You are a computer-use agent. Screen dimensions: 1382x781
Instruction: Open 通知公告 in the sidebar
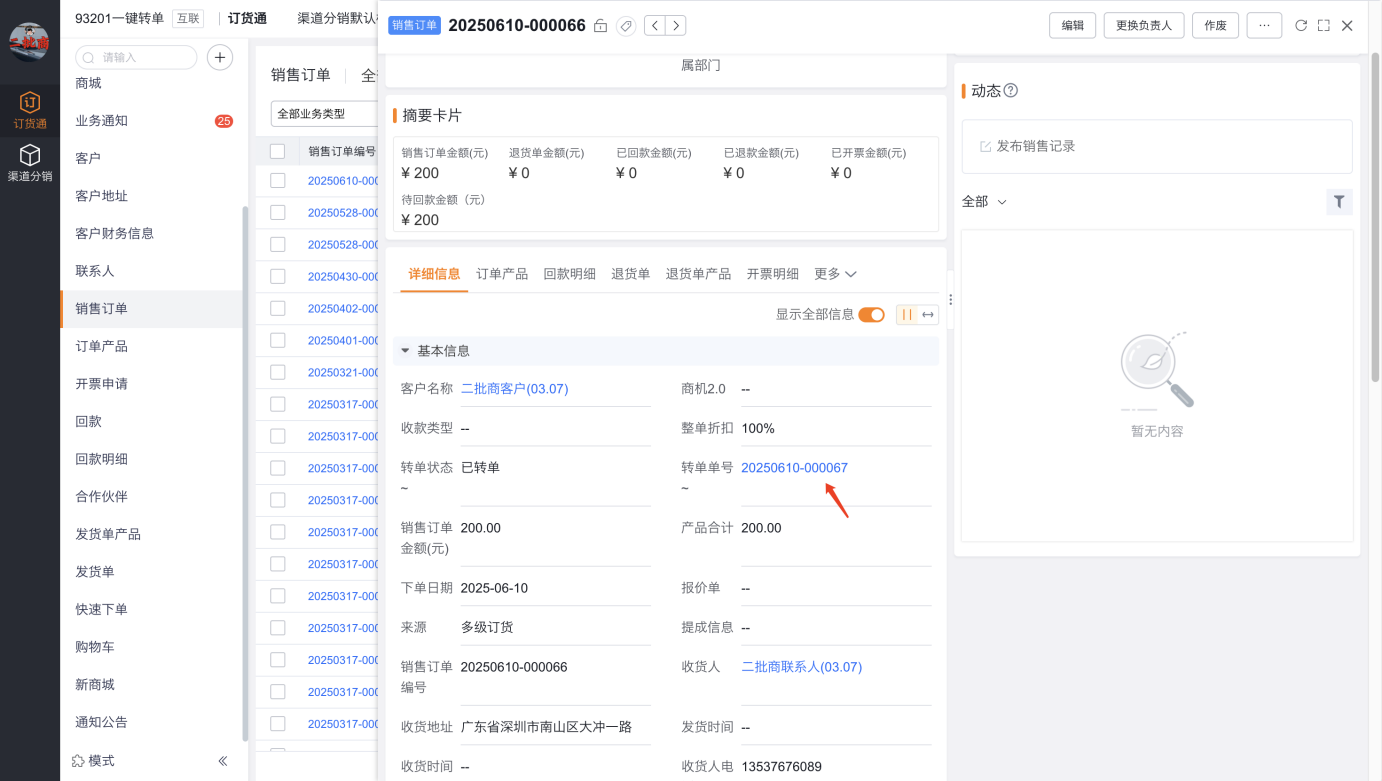point(101,722)
